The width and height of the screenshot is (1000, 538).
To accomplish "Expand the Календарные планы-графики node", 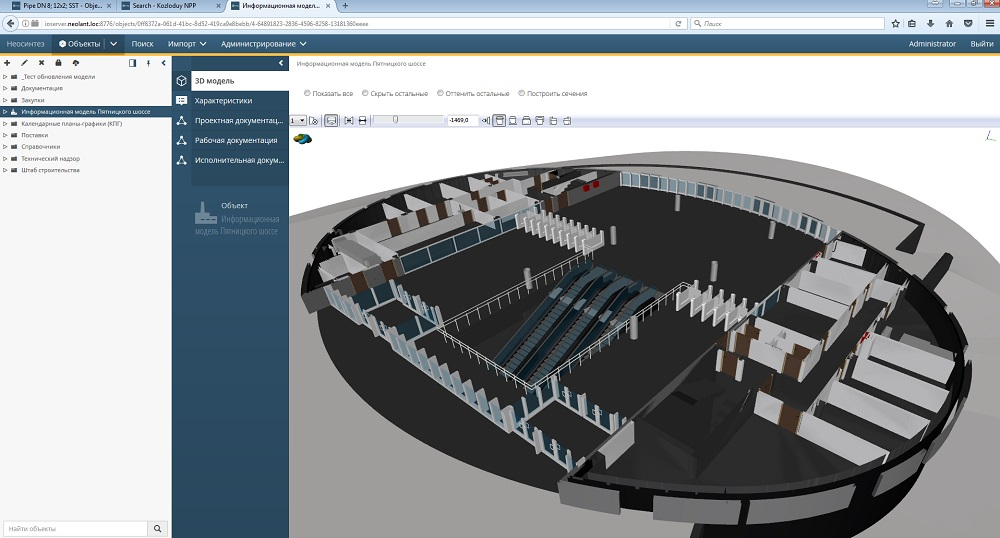I will point(5,124).
